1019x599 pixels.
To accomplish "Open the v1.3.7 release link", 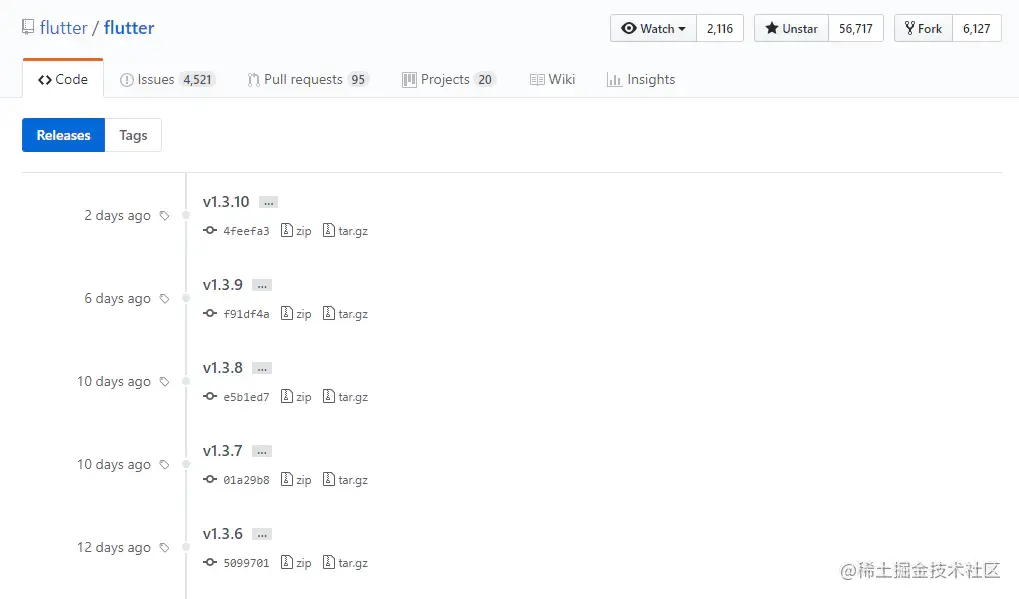I will coord(222,451).
